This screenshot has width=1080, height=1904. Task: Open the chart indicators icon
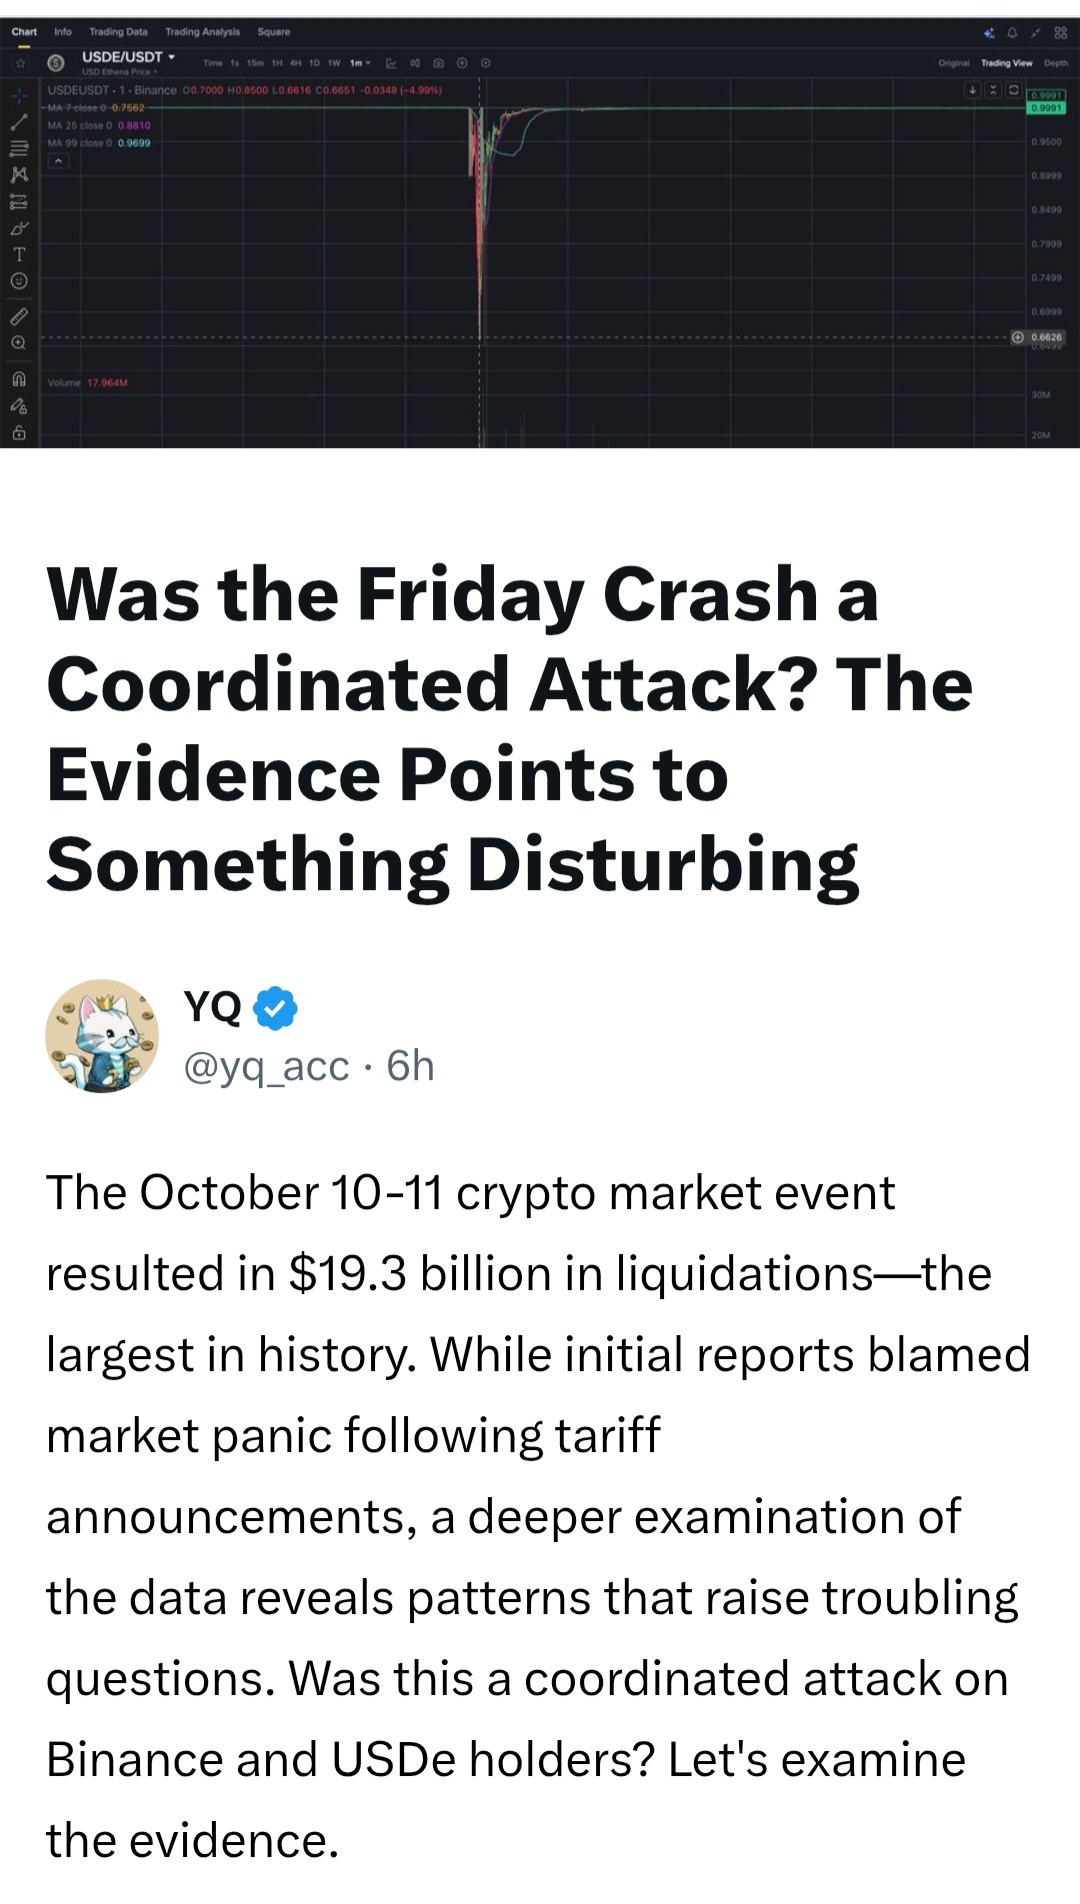(x=391, y=63)
